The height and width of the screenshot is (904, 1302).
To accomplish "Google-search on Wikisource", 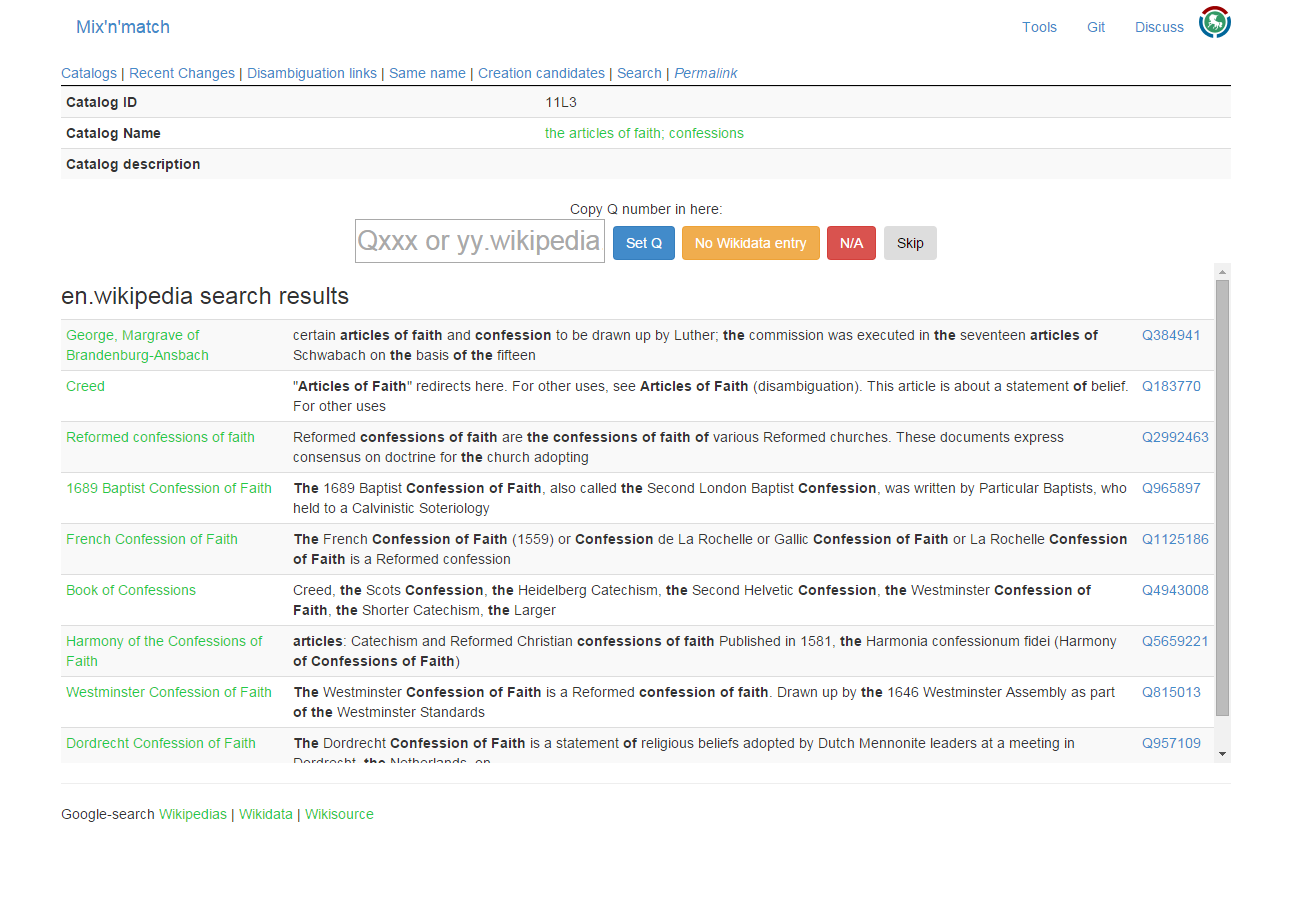I will tap(339, 814).
